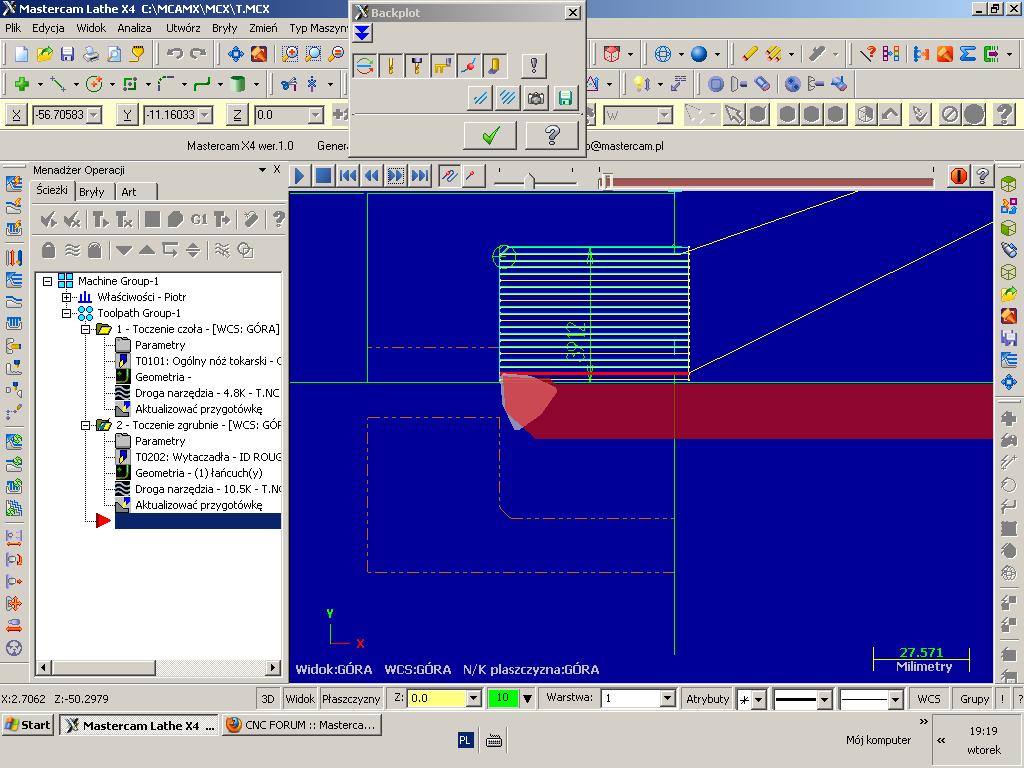Open the X coordinate dropdown
Viewport: 1024px width, 768px height.
pyautogui.click(x=94, y=115)
